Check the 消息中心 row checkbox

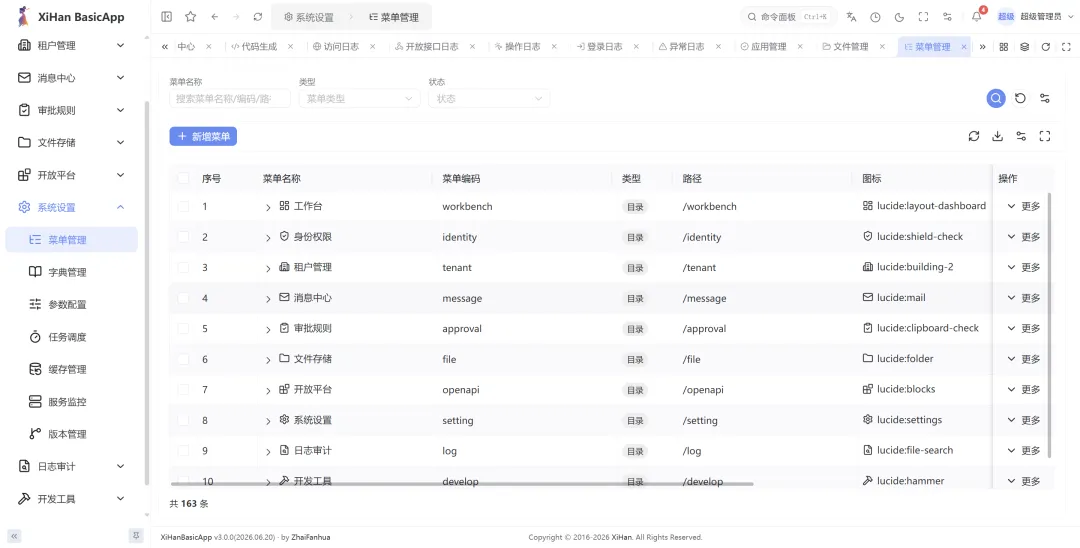coord(183,298)
